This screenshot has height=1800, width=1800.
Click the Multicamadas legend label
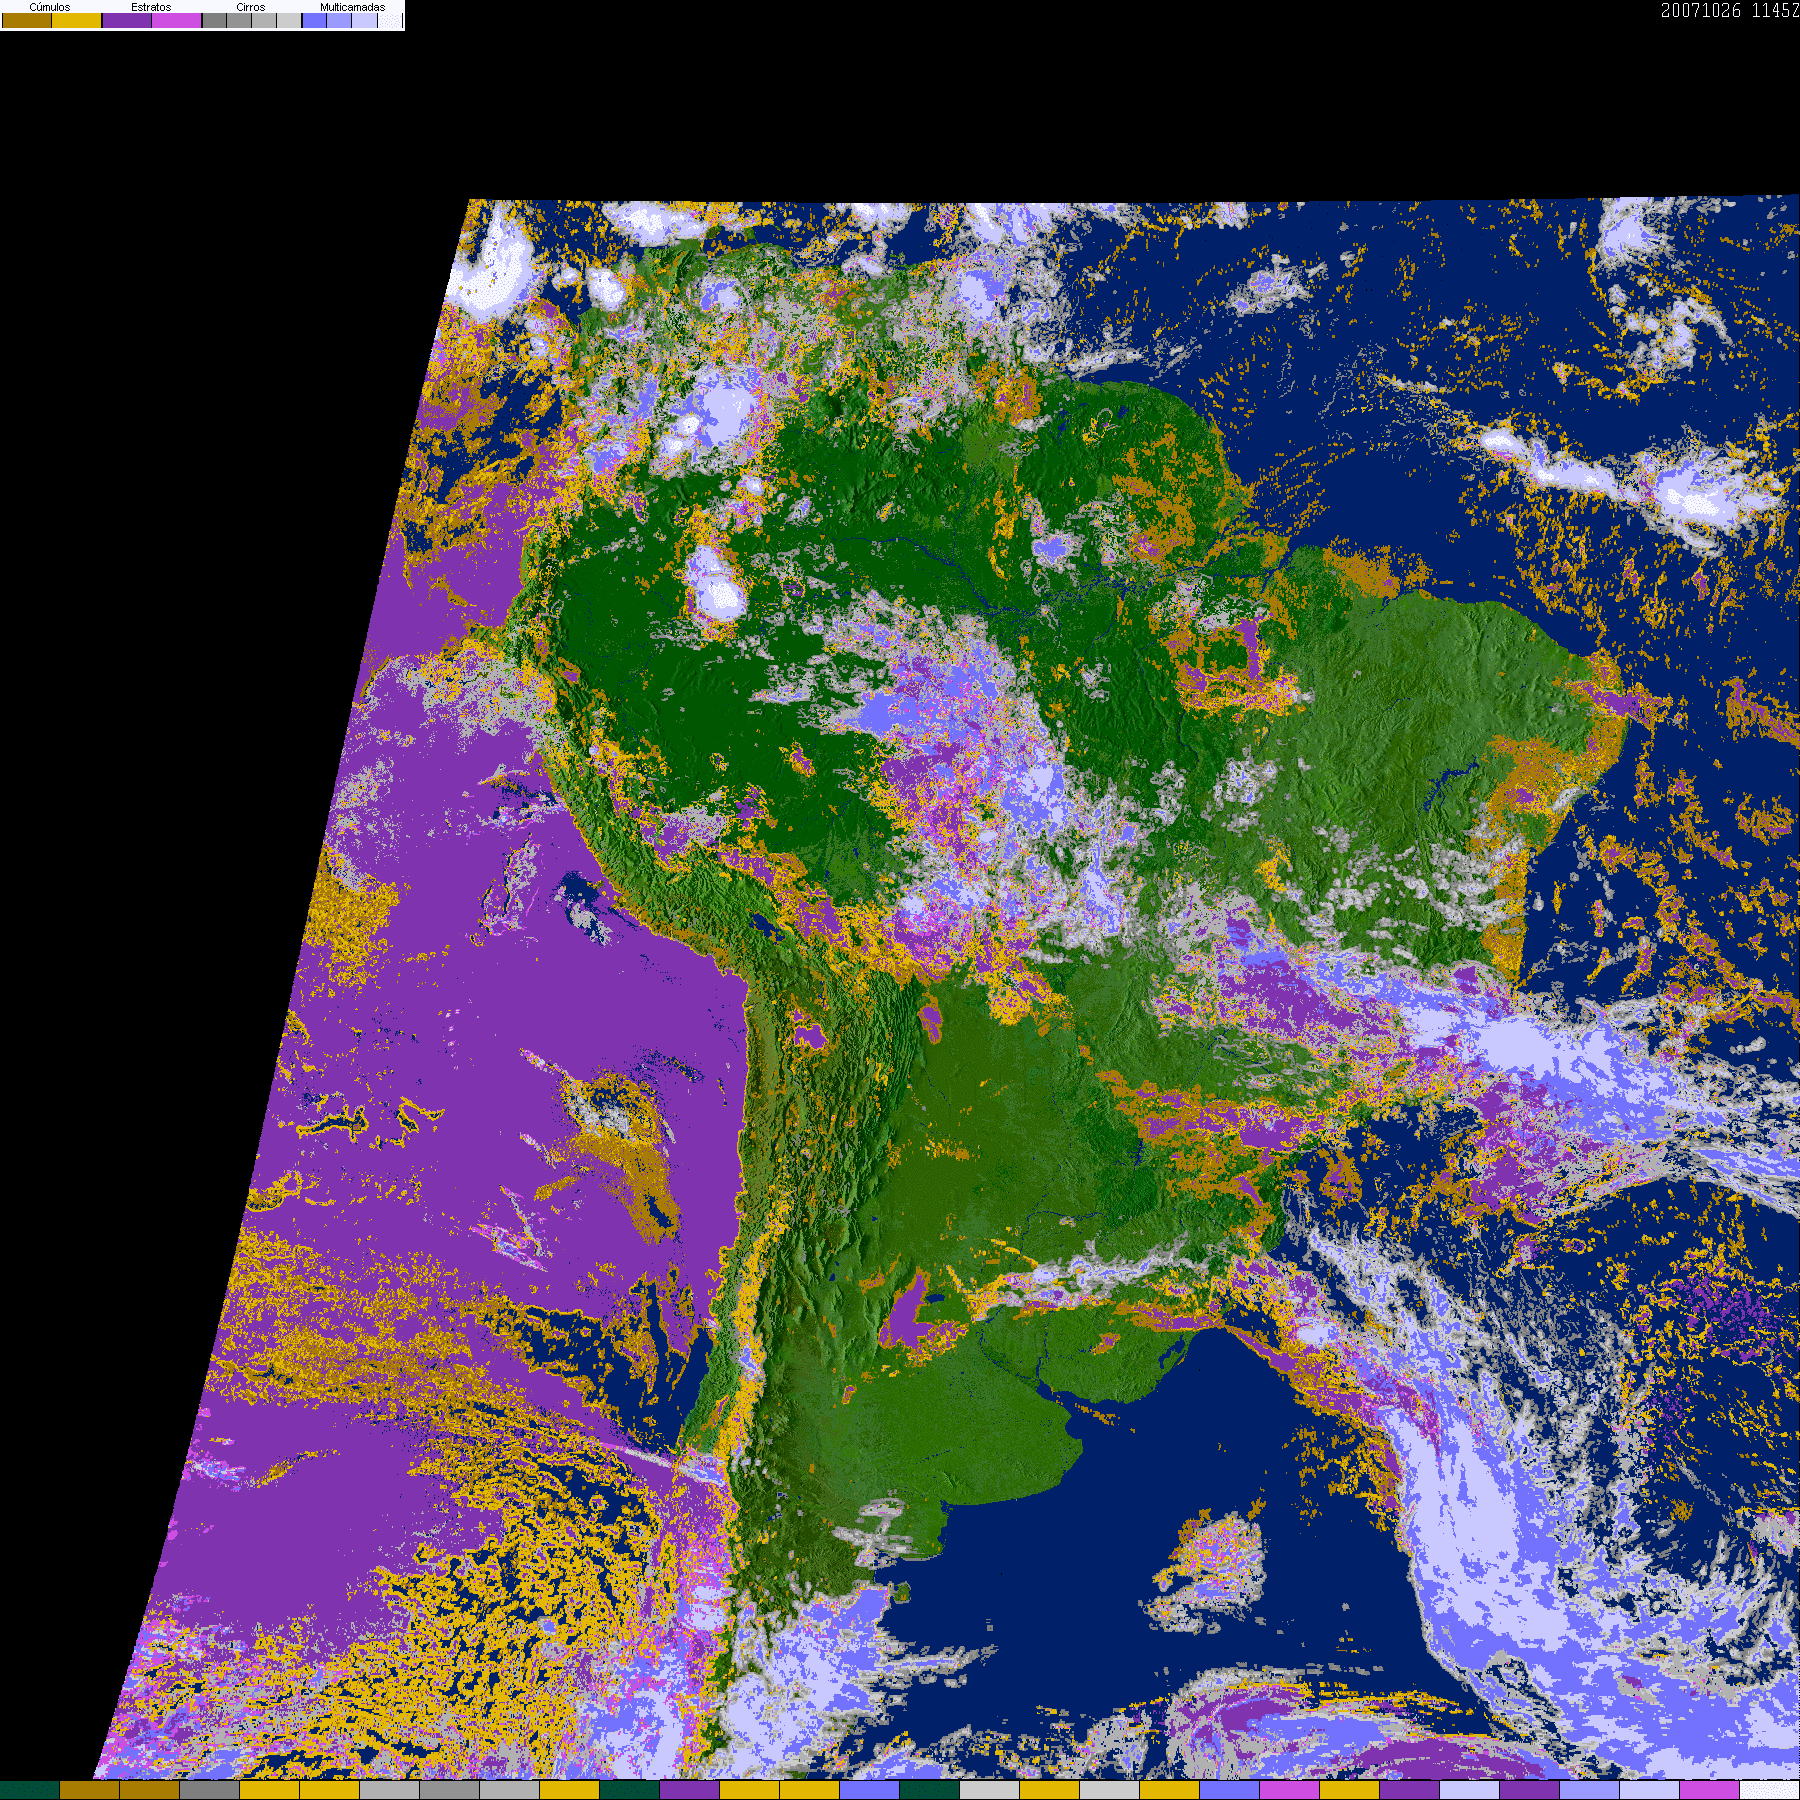coord(352,7)
